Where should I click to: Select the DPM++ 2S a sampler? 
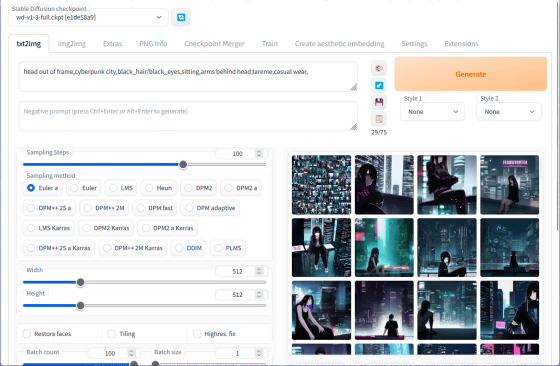point(49,208)
